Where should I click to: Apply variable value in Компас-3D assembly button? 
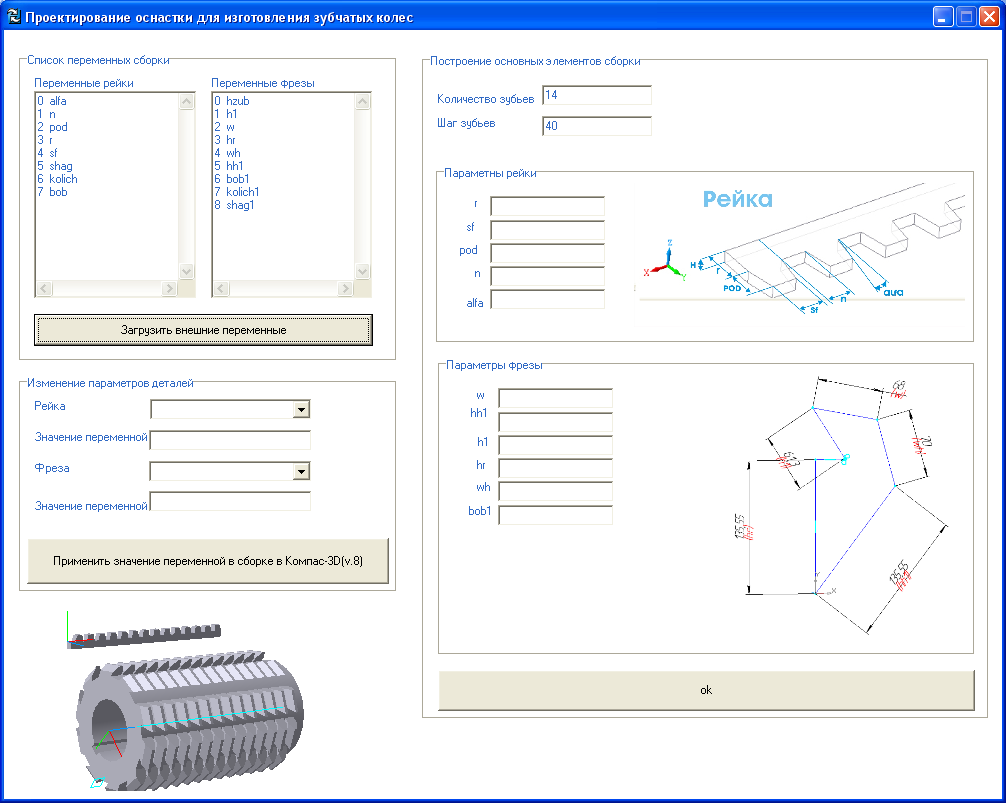(208, 561)
